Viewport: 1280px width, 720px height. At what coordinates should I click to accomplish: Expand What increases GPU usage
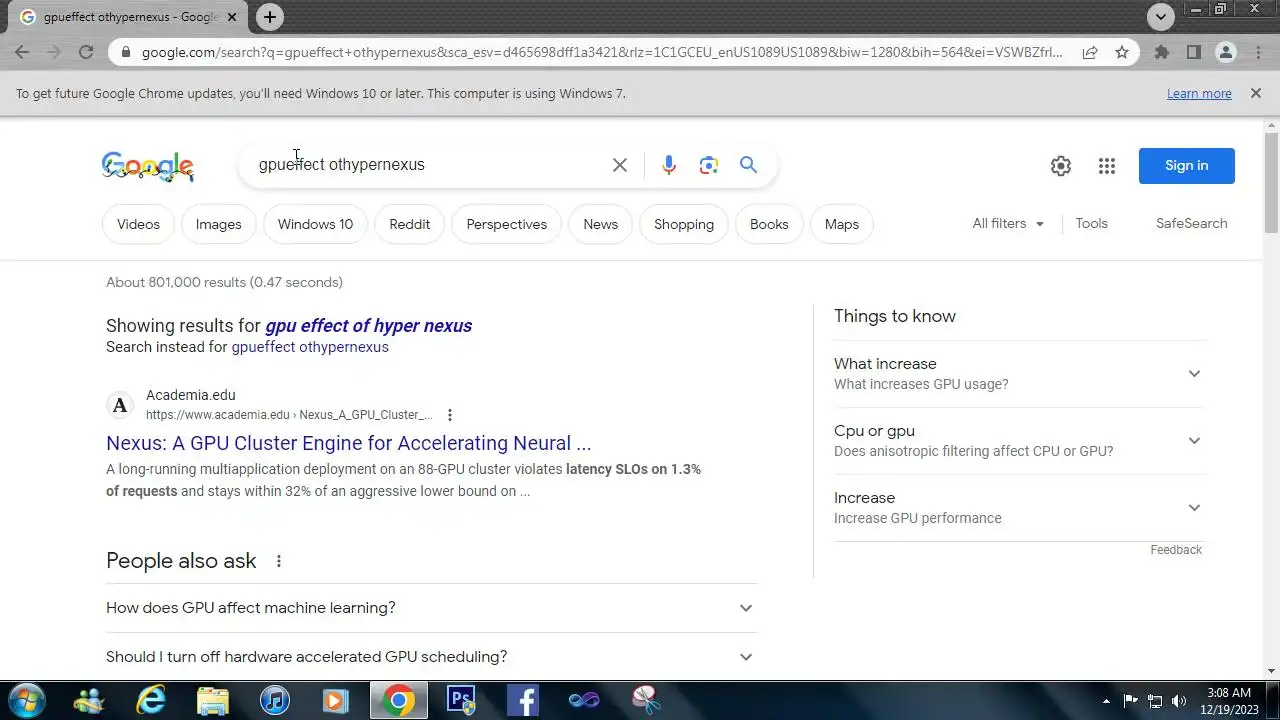1019,374
